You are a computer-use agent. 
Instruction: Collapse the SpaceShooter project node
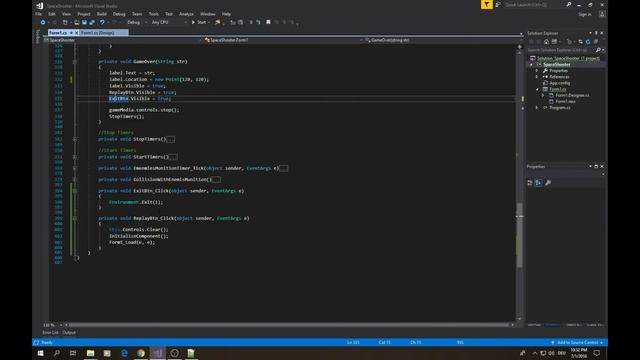[x=531, y=64]
